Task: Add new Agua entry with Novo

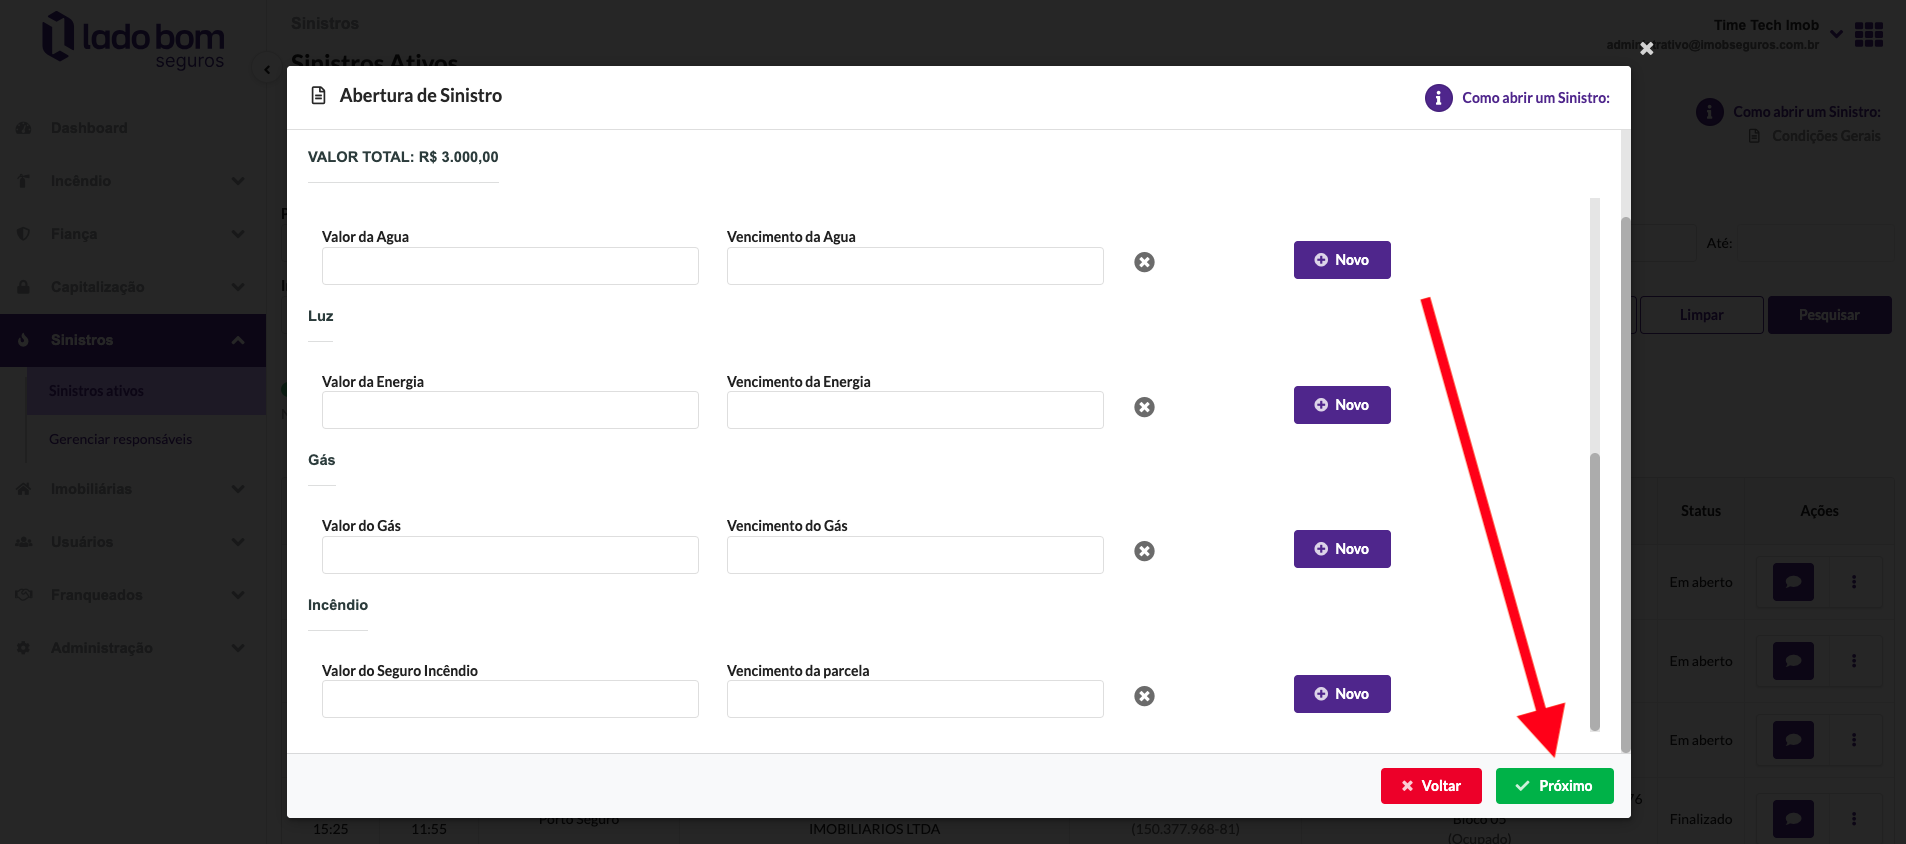Action: (1342, 260)
